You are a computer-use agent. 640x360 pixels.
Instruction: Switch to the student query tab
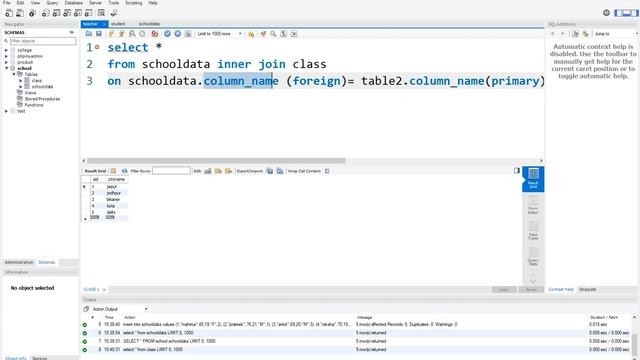coord(118,24)
